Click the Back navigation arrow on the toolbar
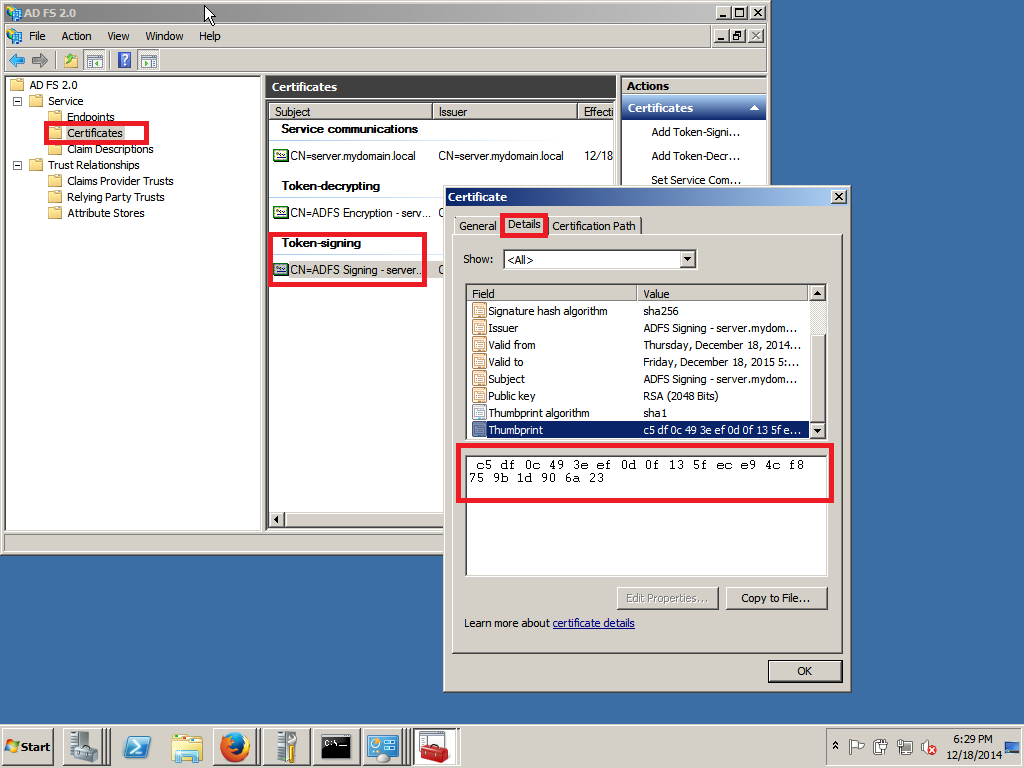 tap(17, 60)
